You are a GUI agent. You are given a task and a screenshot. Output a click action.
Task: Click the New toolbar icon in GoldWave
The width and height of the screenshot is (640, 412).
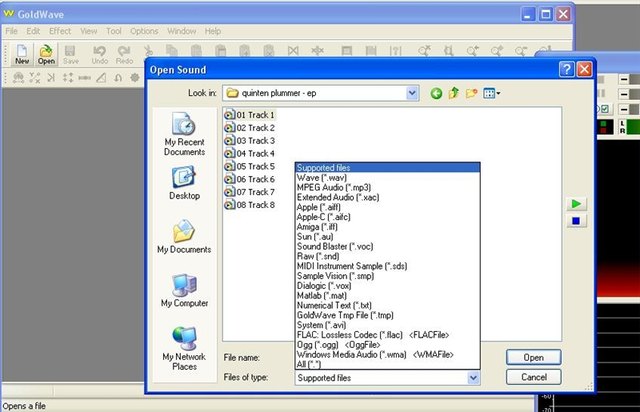click(x=22, y=55)
